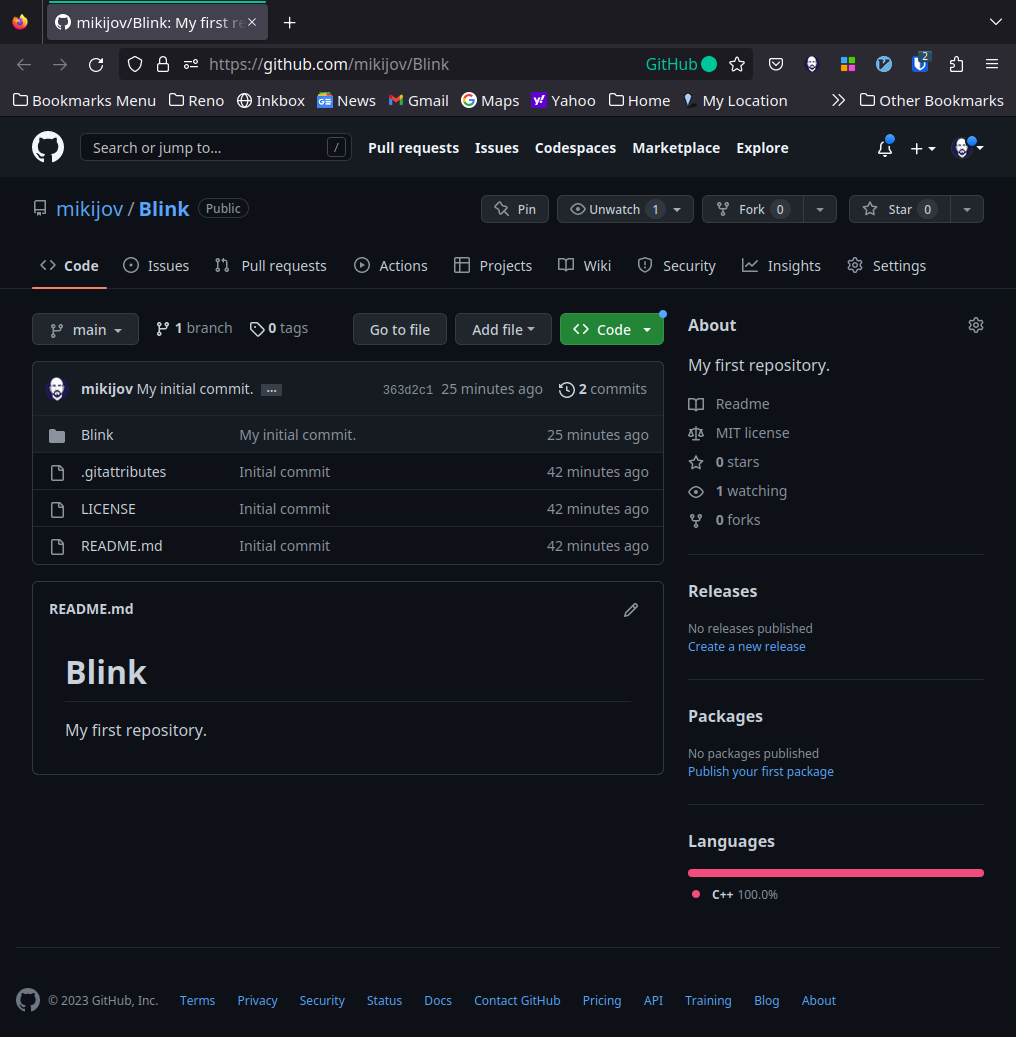Open the user avatar account menu
The image size is (1016, 1037).
coord(966,148)
